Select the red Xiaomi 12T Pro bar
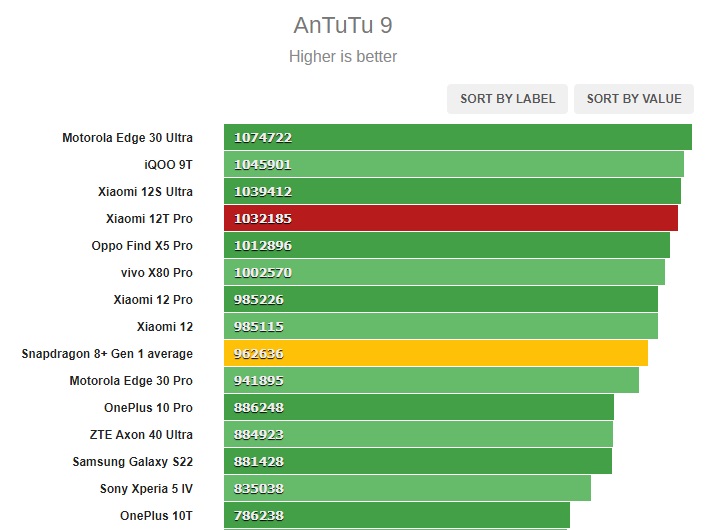Image resolution: width=707 pixels, height=530 pixels. pyautogui.click(x=451, y=218)
